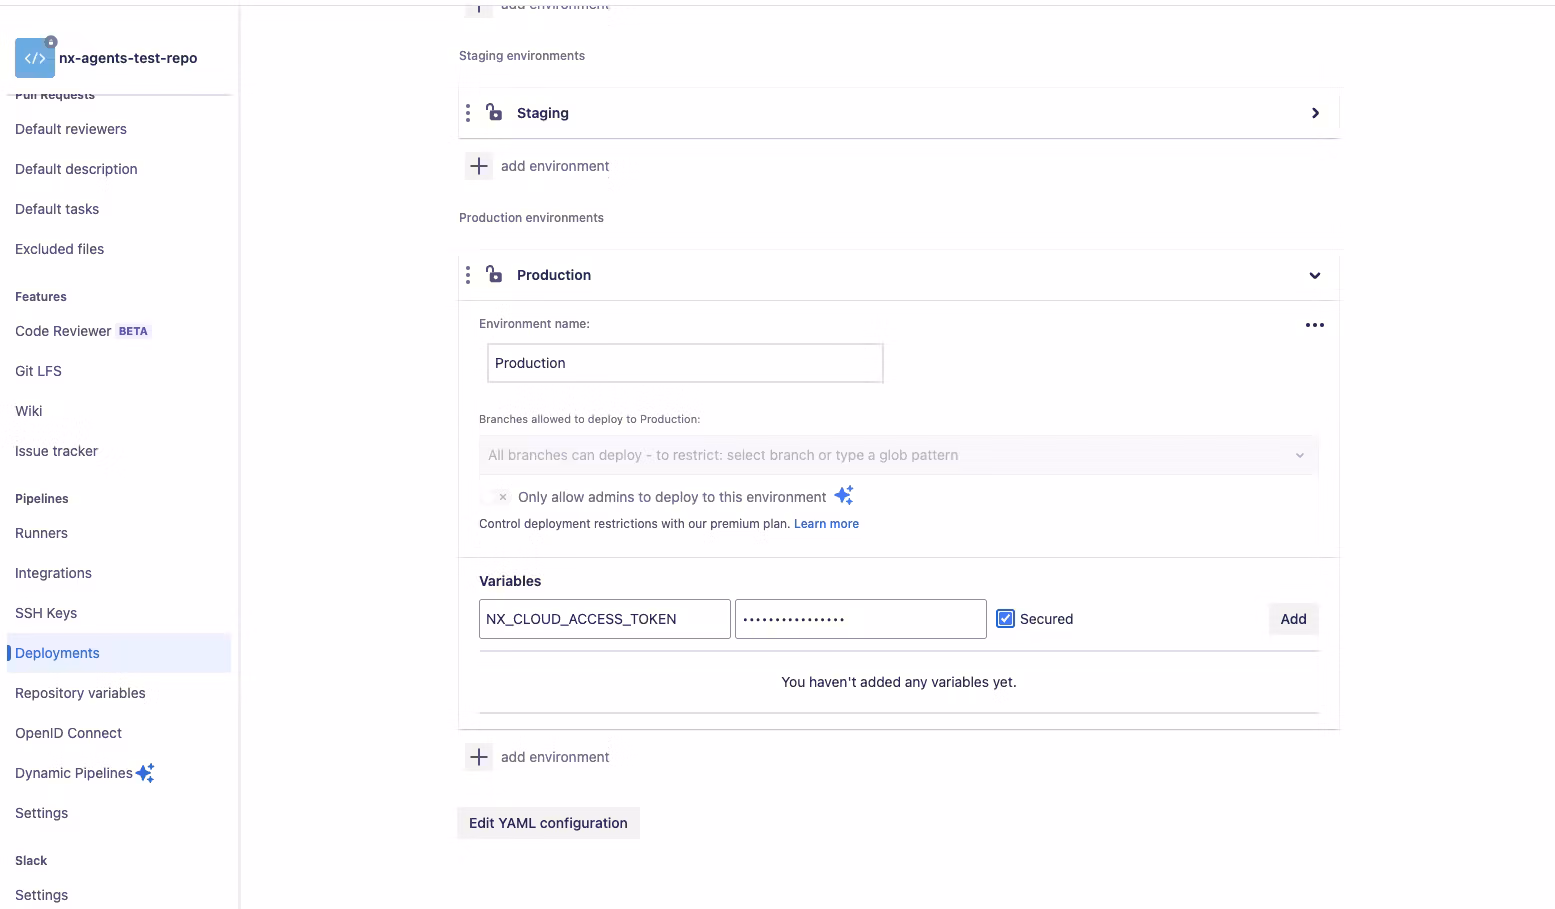Toggle 'Only allow admins to deploy' restriction
1555x909 pixels.
click(x=500, y=496)
